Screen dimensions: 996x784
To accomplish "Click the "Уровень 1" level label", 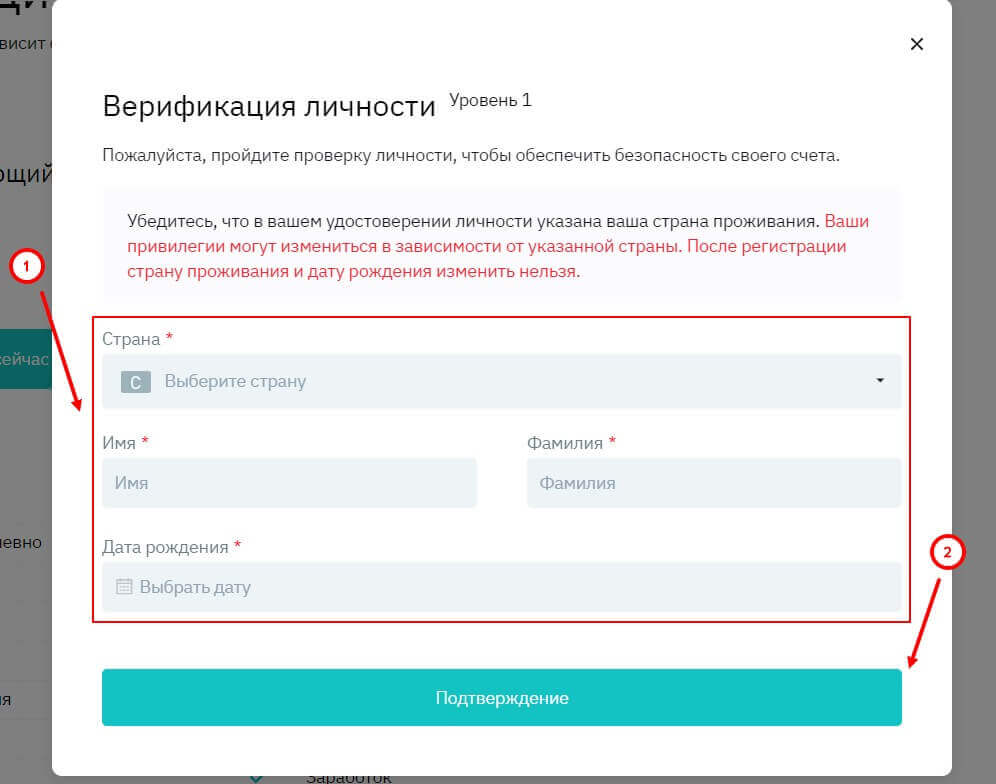I will (x=490, y=101).
